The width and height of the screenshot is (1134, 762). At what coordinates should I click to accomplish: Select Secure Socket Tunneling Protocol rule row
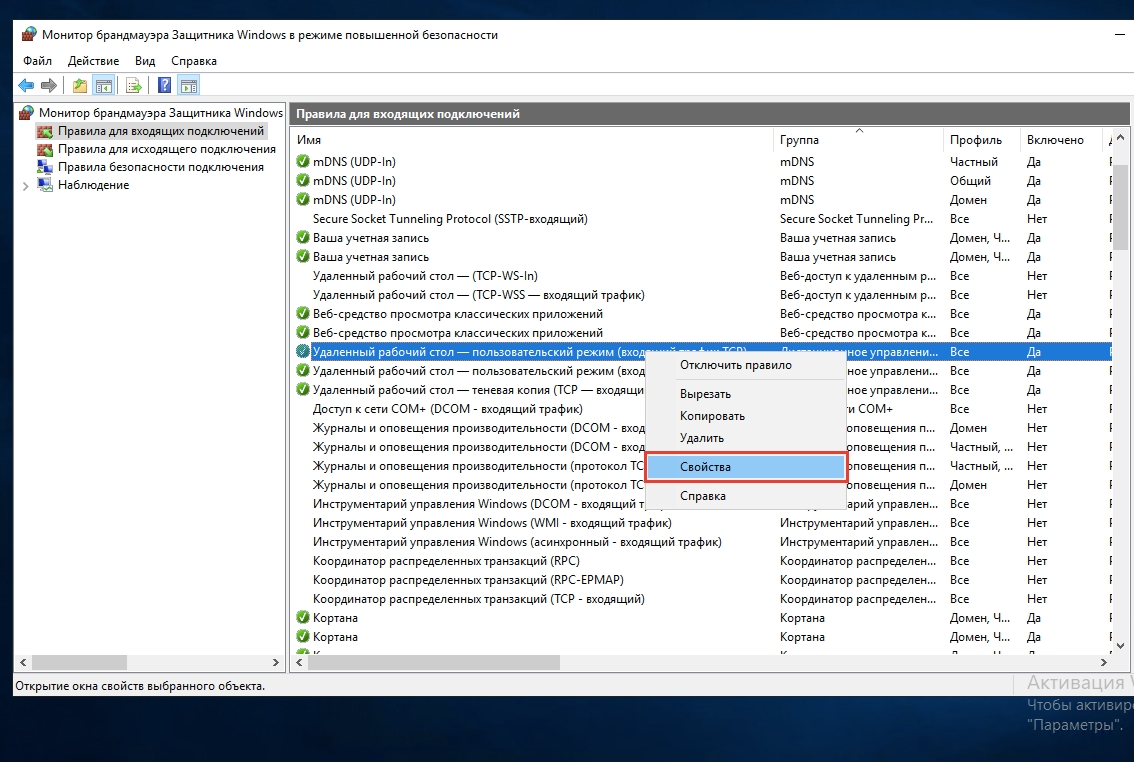pyautogui.click(x=450, y=219)
